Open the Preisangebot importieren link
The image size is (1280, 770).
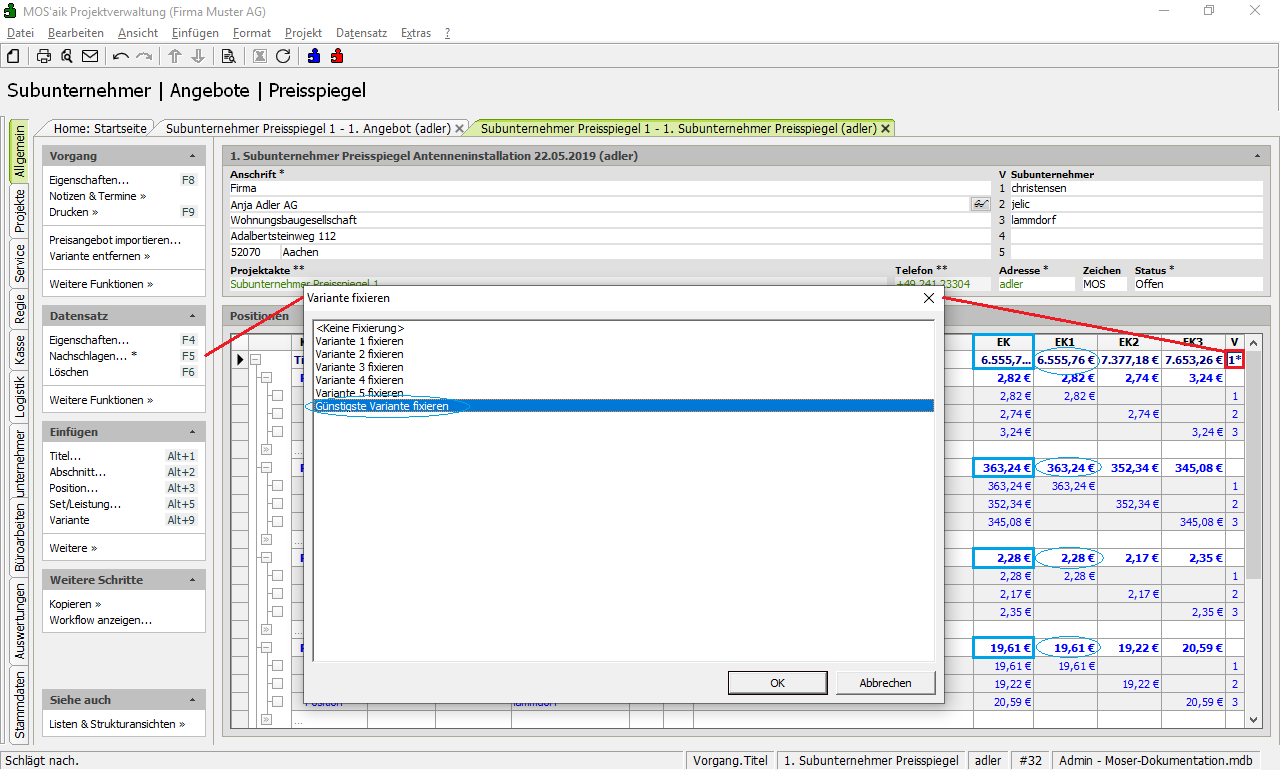[x=115, y=240]
